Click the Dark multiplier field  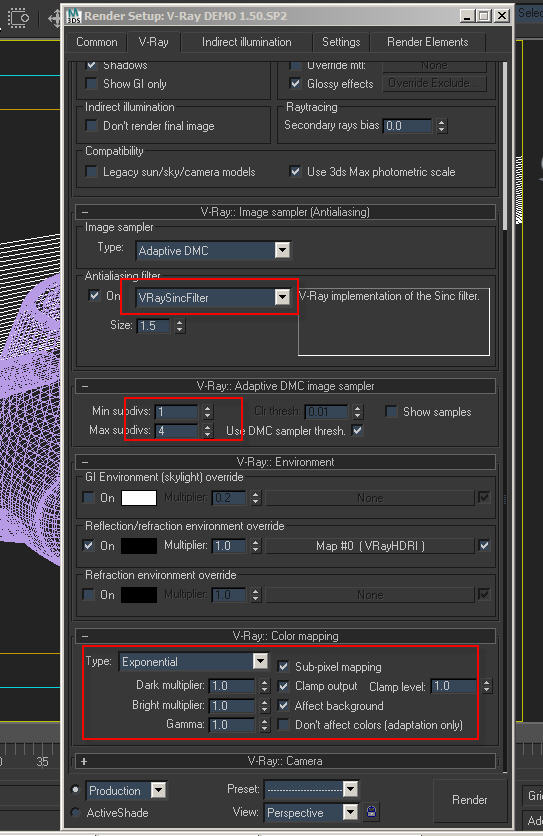(232, 686)
